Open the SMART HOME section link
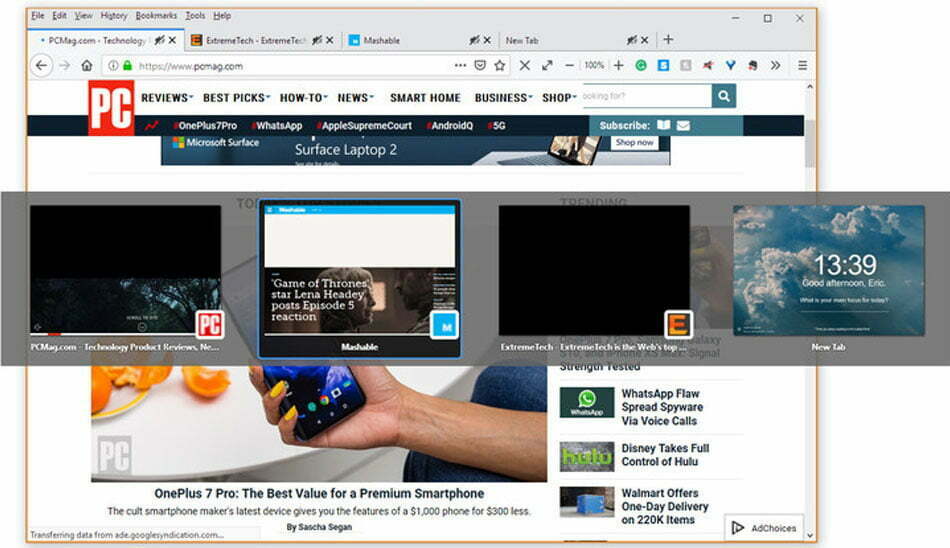Viewport: 950px width, 548px height. (425, 98)
